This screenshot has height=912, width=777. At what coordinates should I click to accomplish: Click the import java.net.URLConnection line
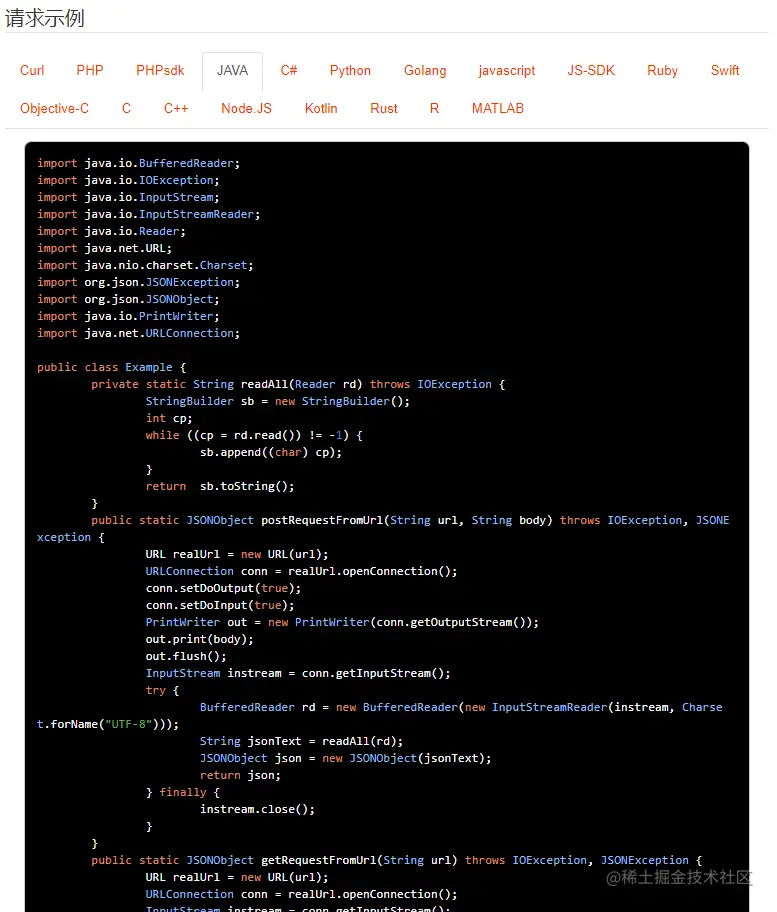tap(138, 333)
